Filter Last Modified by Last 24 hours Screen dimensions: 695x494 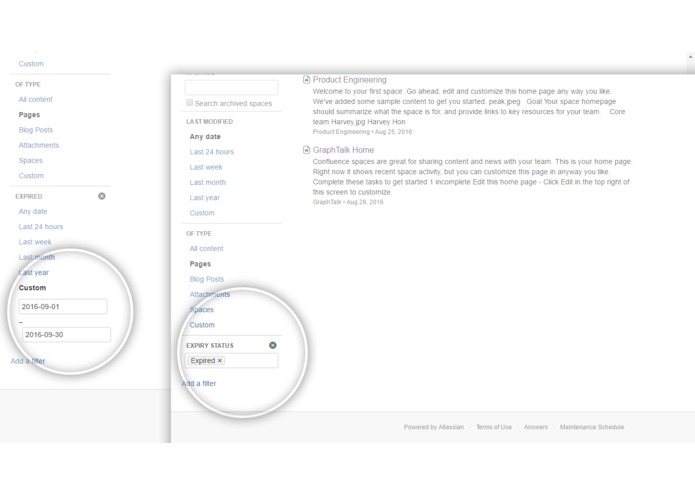point(211,152)
